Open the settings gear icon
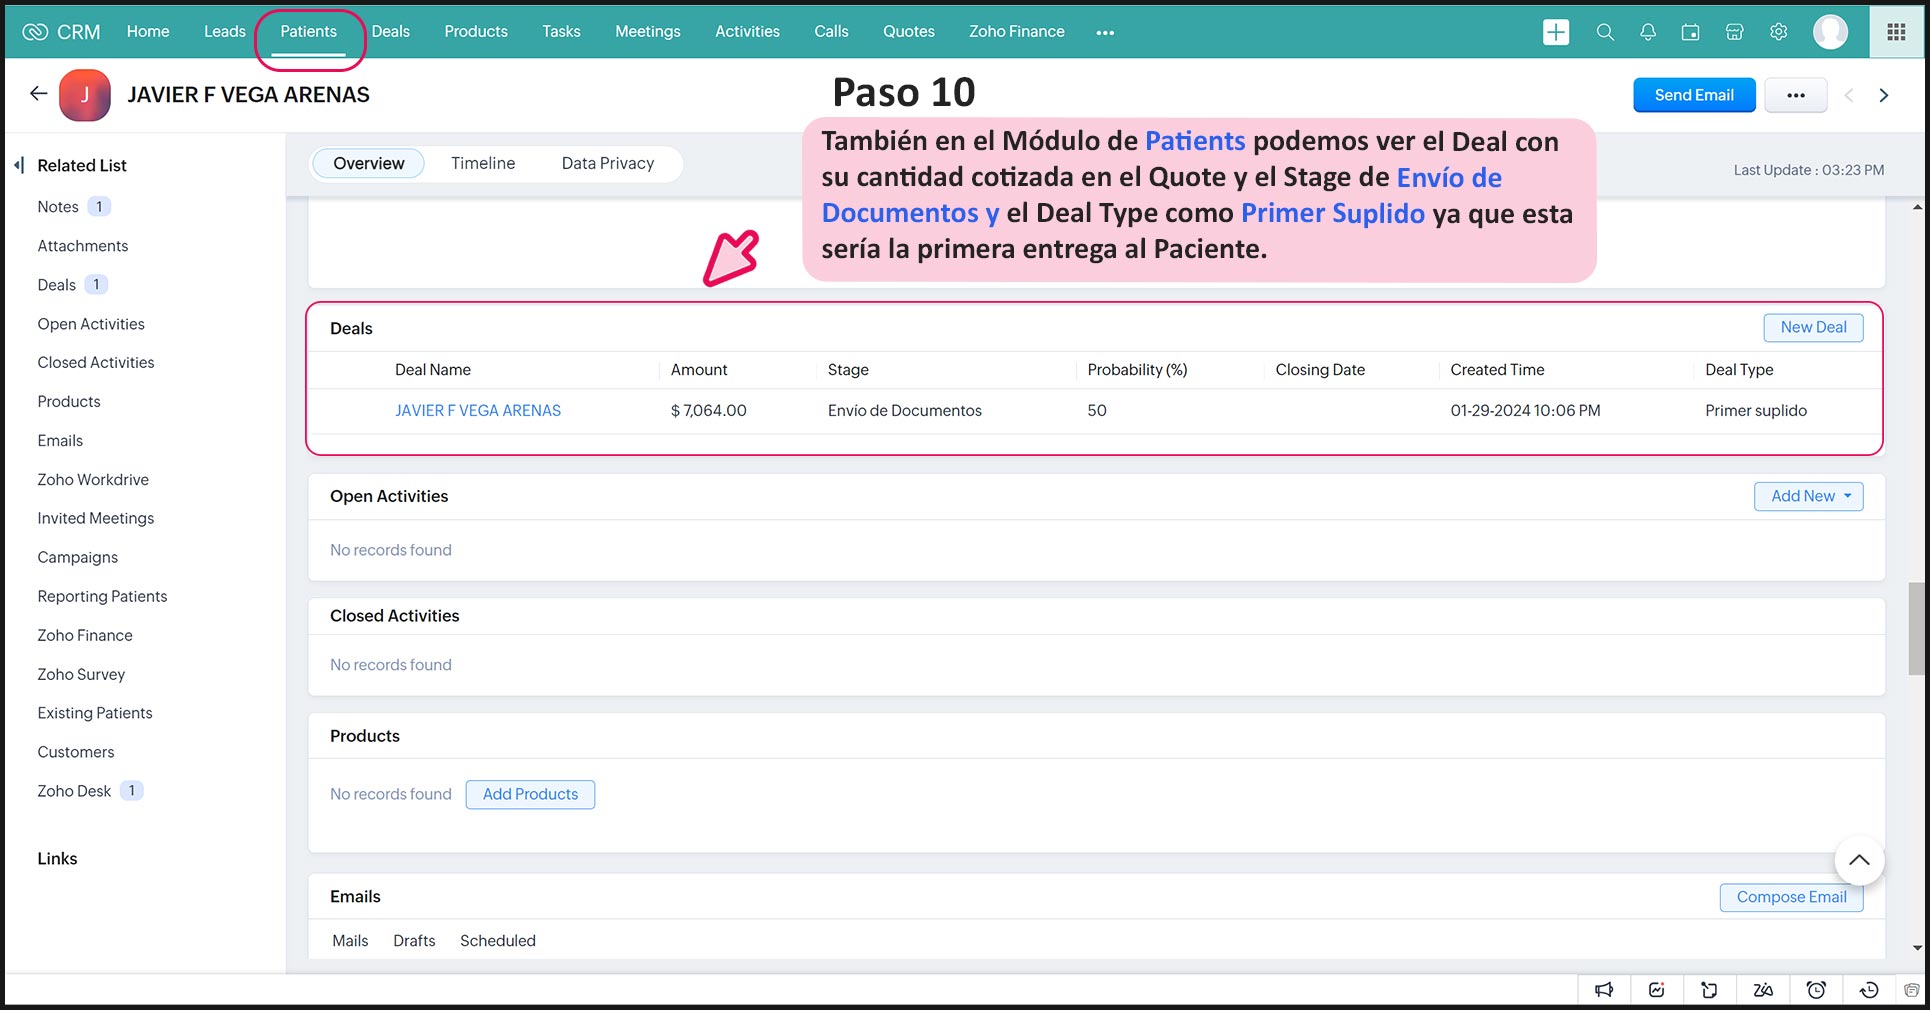 (x=1778, y=32)
